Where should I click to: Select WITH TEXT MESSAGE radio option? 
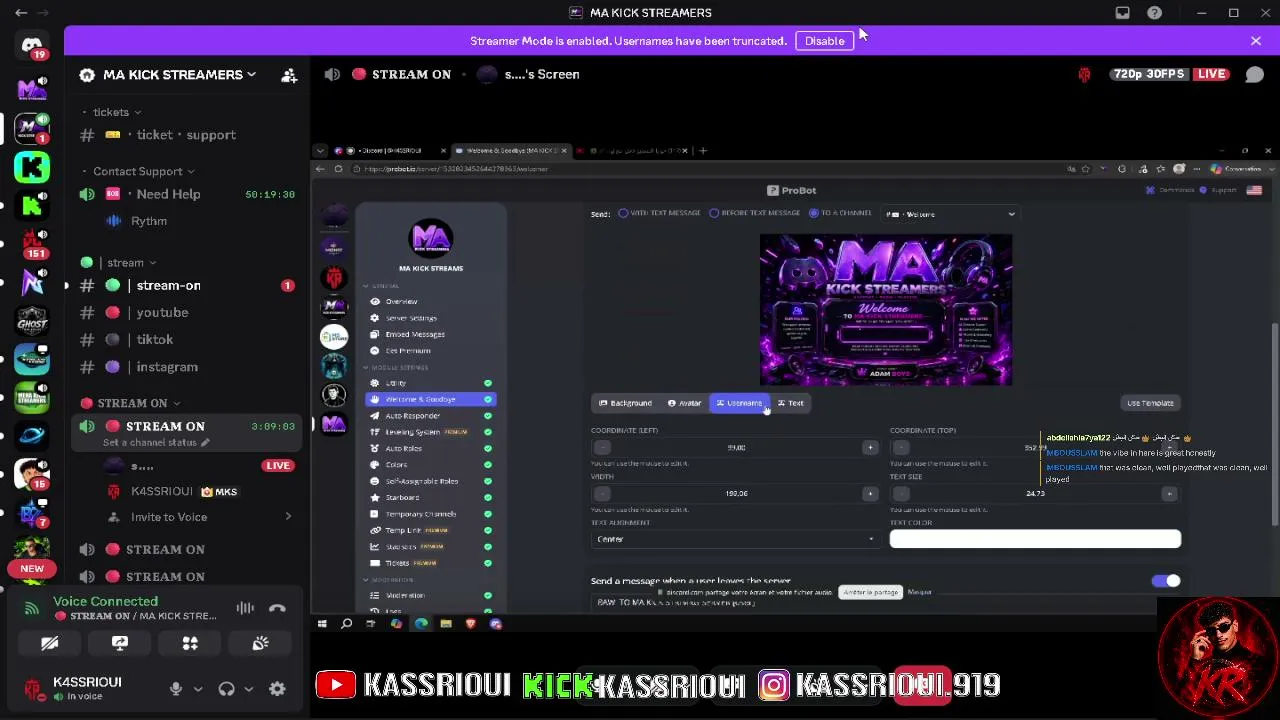[623, 213]
